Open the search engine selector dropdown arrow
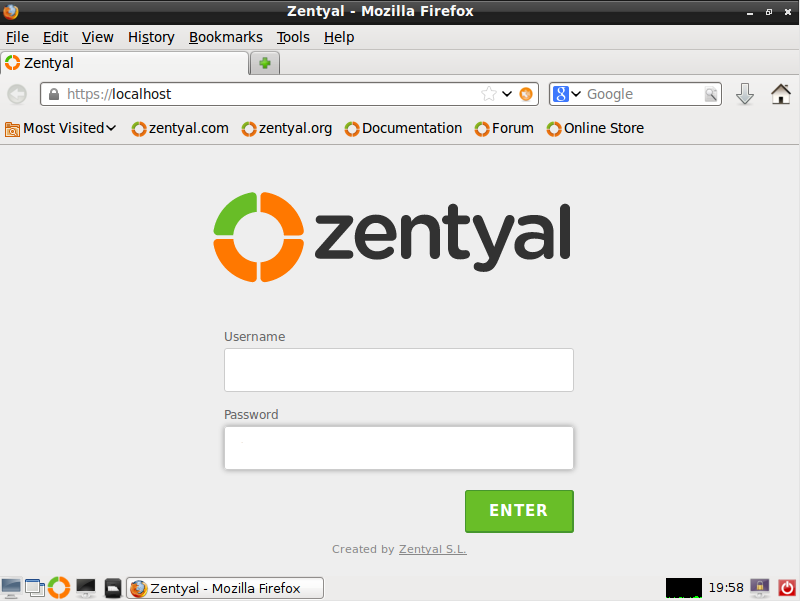 click(576, 94)
